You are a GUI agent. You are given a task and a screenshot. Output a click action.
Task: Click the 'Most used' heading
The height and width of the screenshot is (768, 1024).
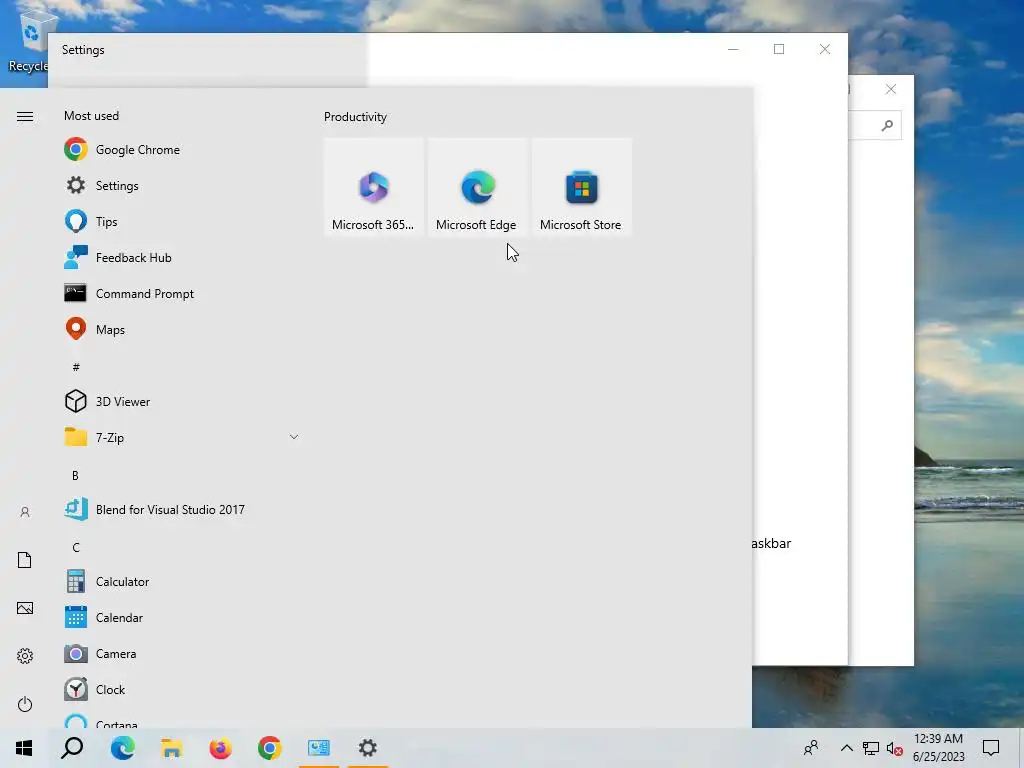coord(91,116)
